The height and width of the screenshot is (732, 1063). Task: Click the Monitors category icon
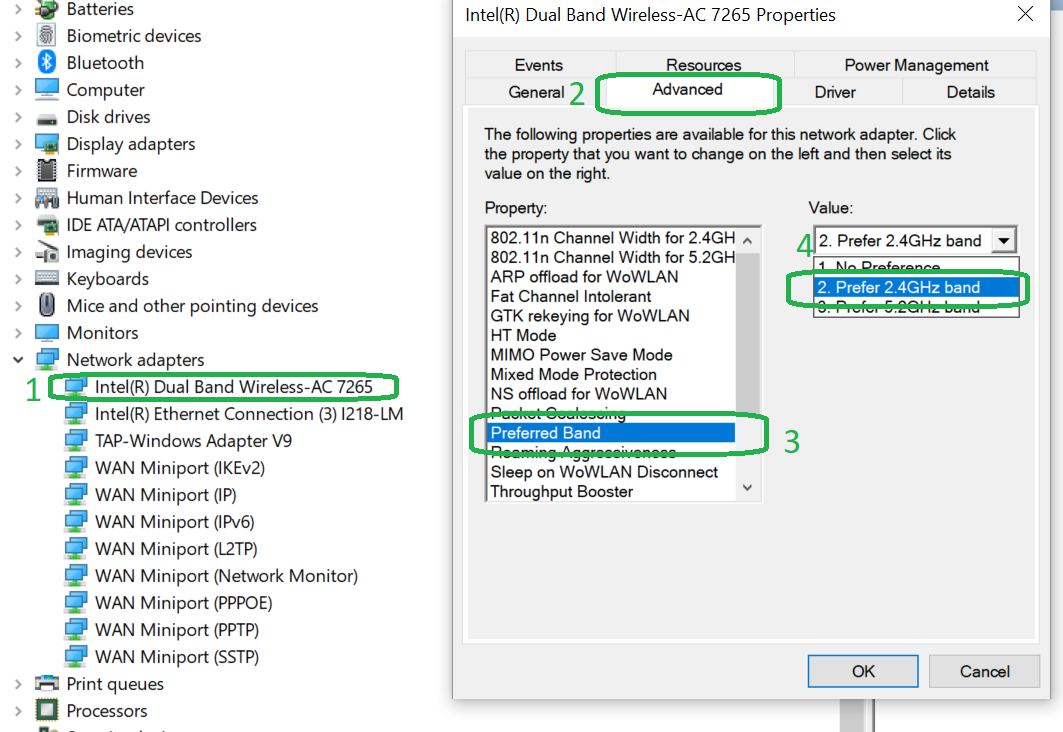click(x=47, y=333)
